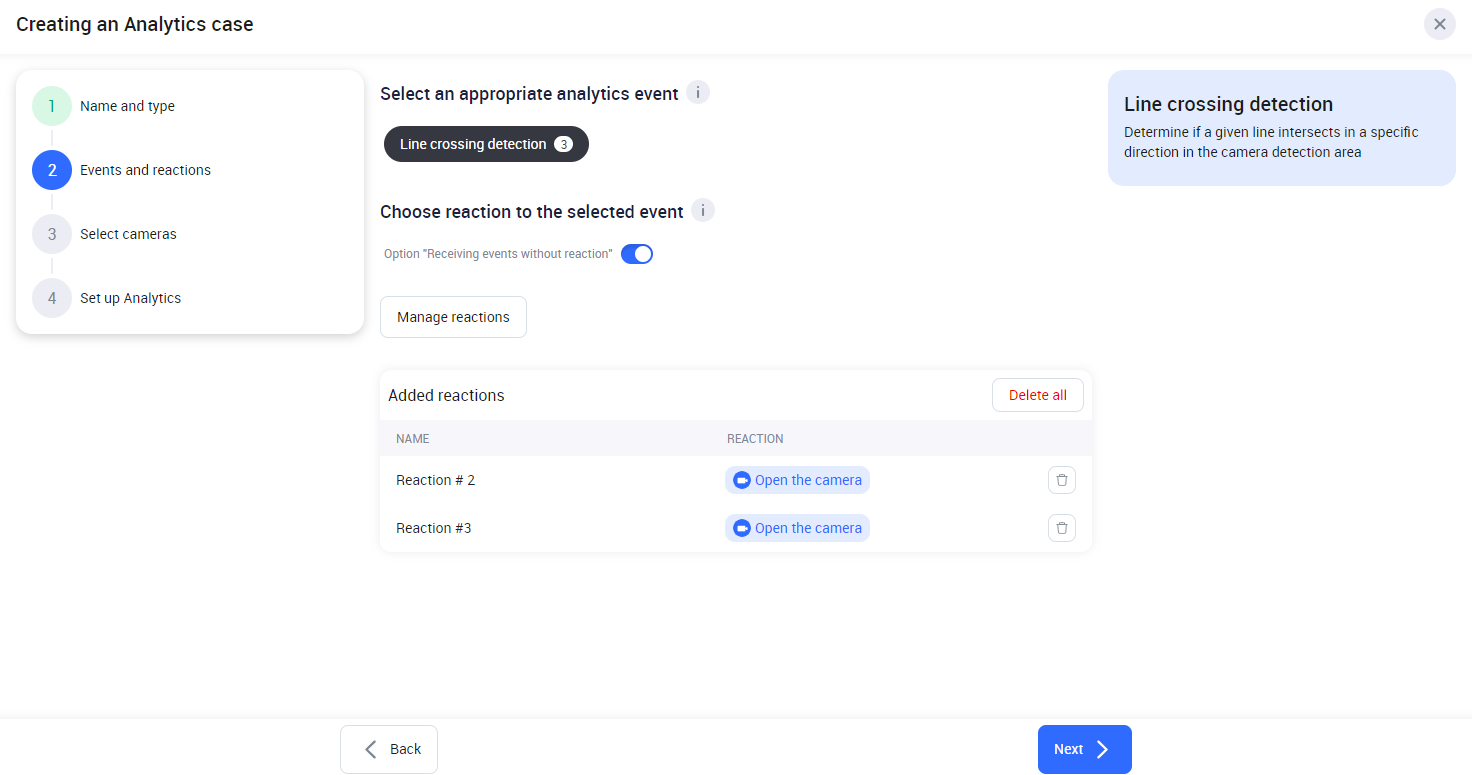This screenshot has width=1472, height=775.
Task: Click Open the camera tag for Reaction #3
Action: coord(807,528)
